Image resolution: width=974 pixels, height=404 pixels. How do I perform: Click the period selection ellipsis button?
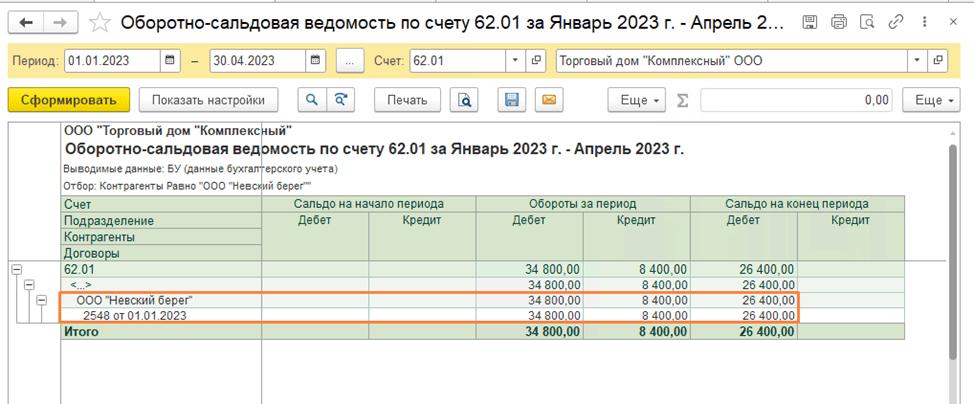click(349, 61)
